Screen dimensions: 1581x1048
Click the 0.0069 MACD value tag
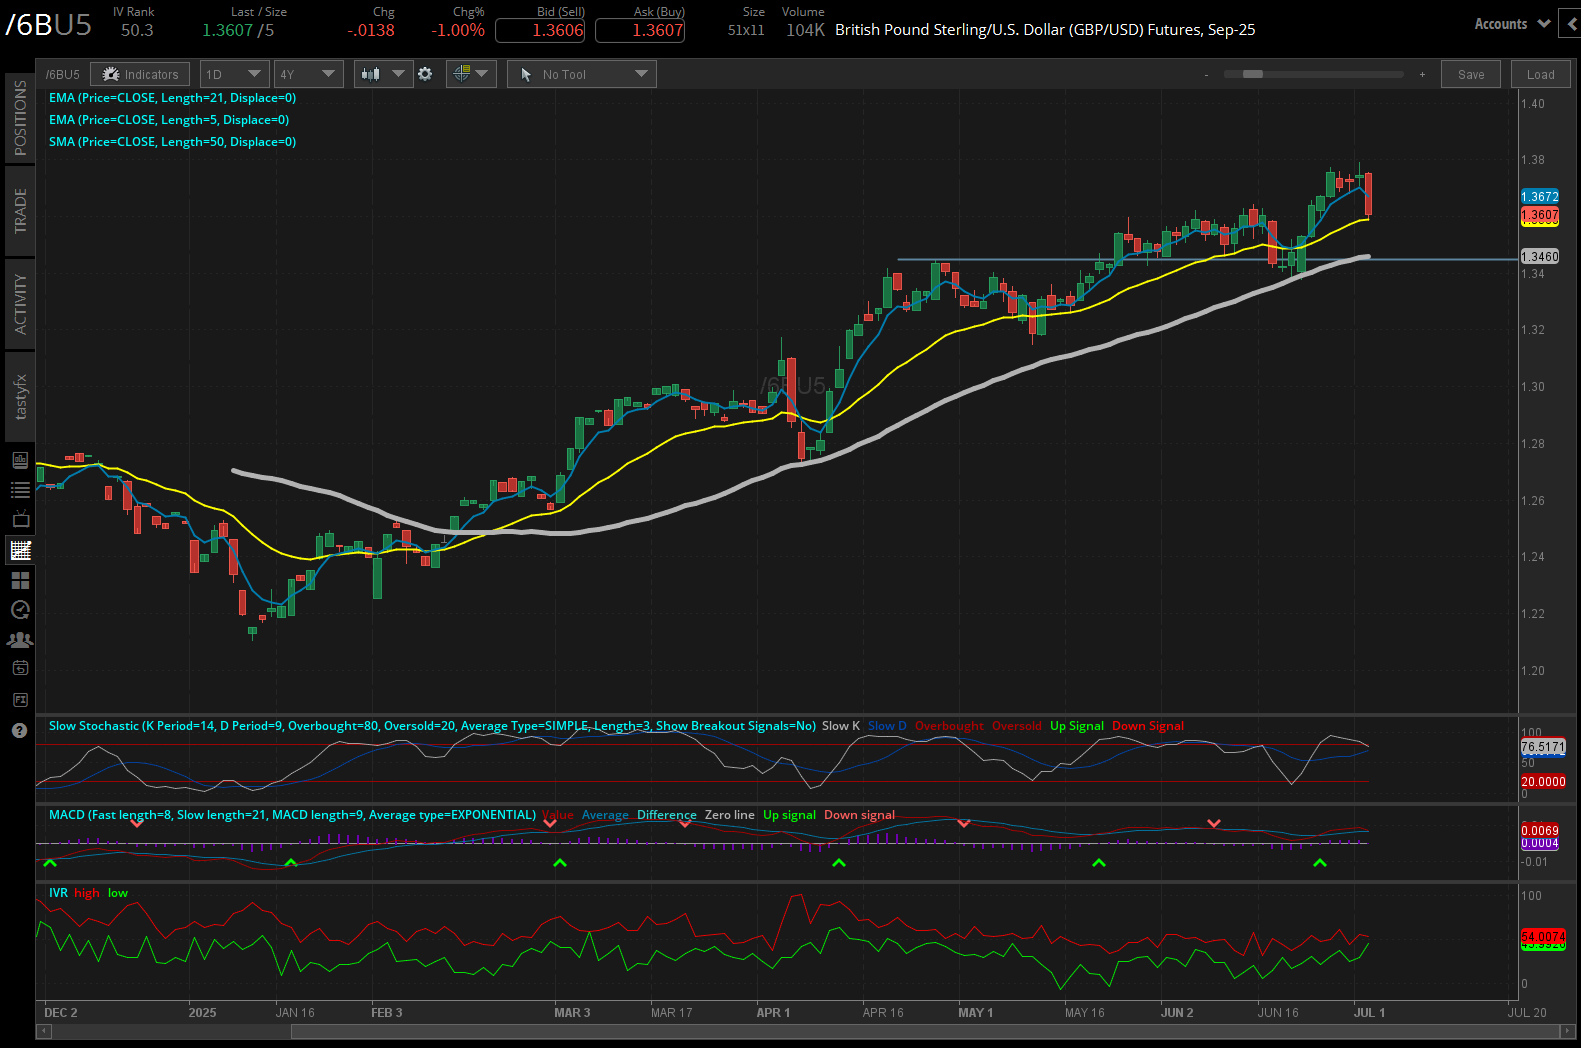tap(1540, 831)
